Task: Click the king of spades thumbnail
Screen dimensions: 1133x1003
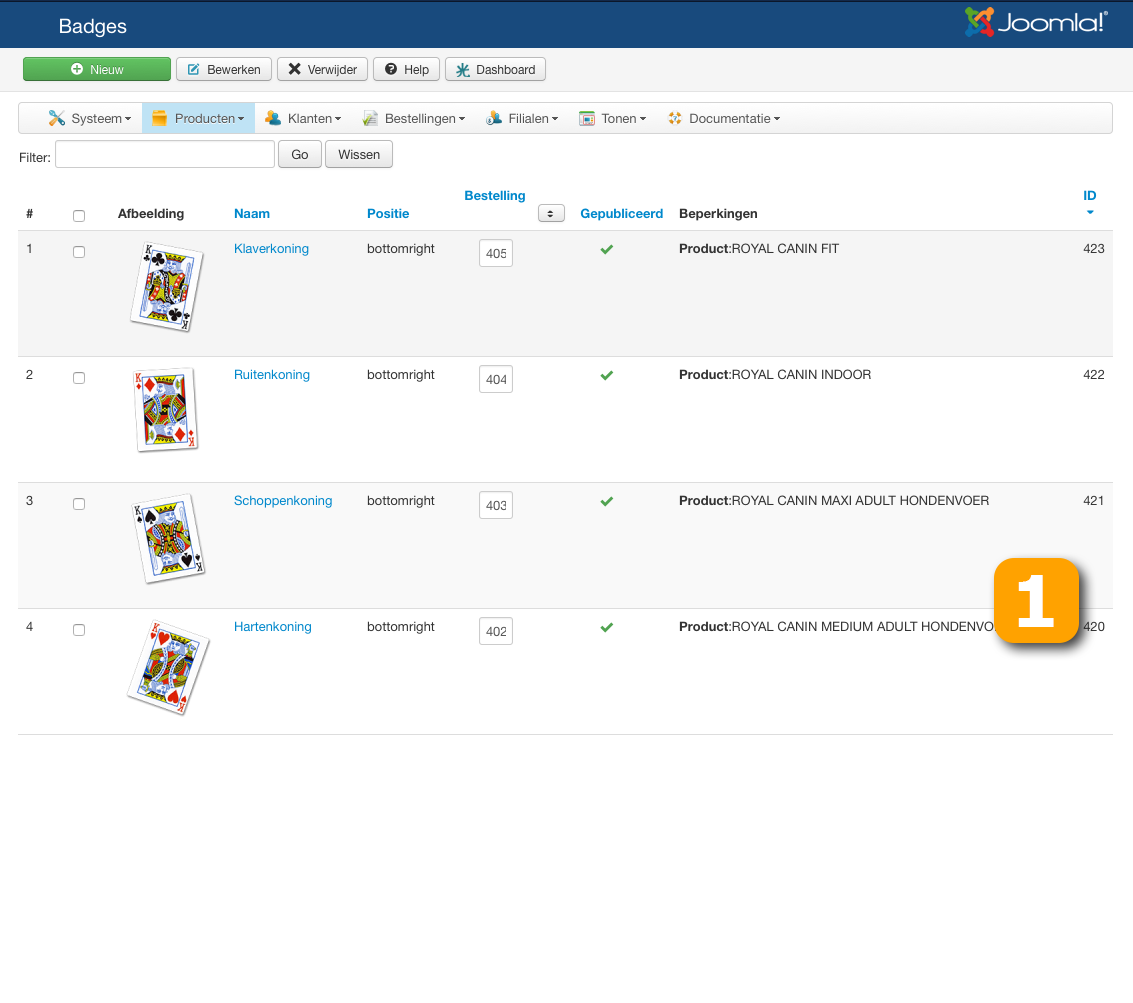Action: [x=168, y=538]
